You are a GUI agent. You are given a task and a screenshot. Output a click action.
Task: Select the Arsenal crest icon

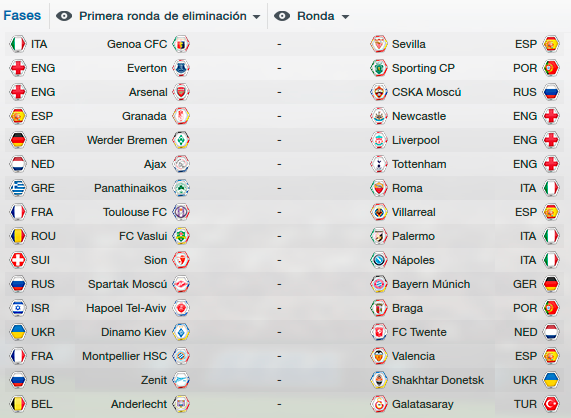pos(181,92)
